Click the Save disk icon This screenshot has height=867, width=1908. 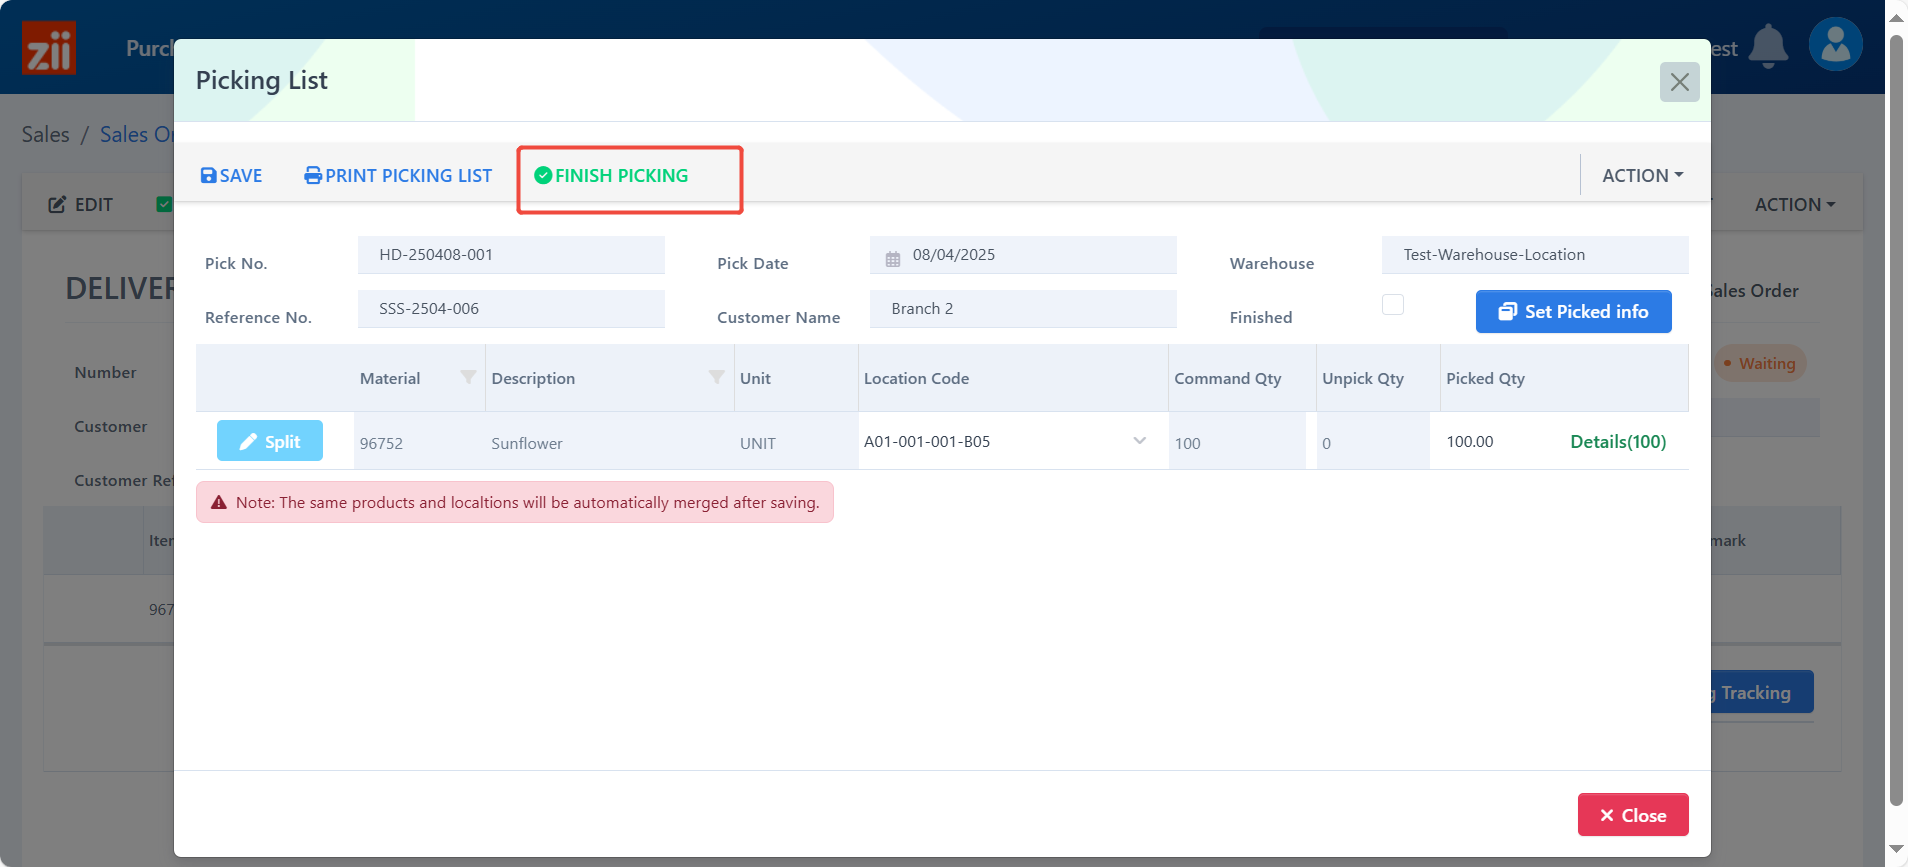tap(209, 176)
